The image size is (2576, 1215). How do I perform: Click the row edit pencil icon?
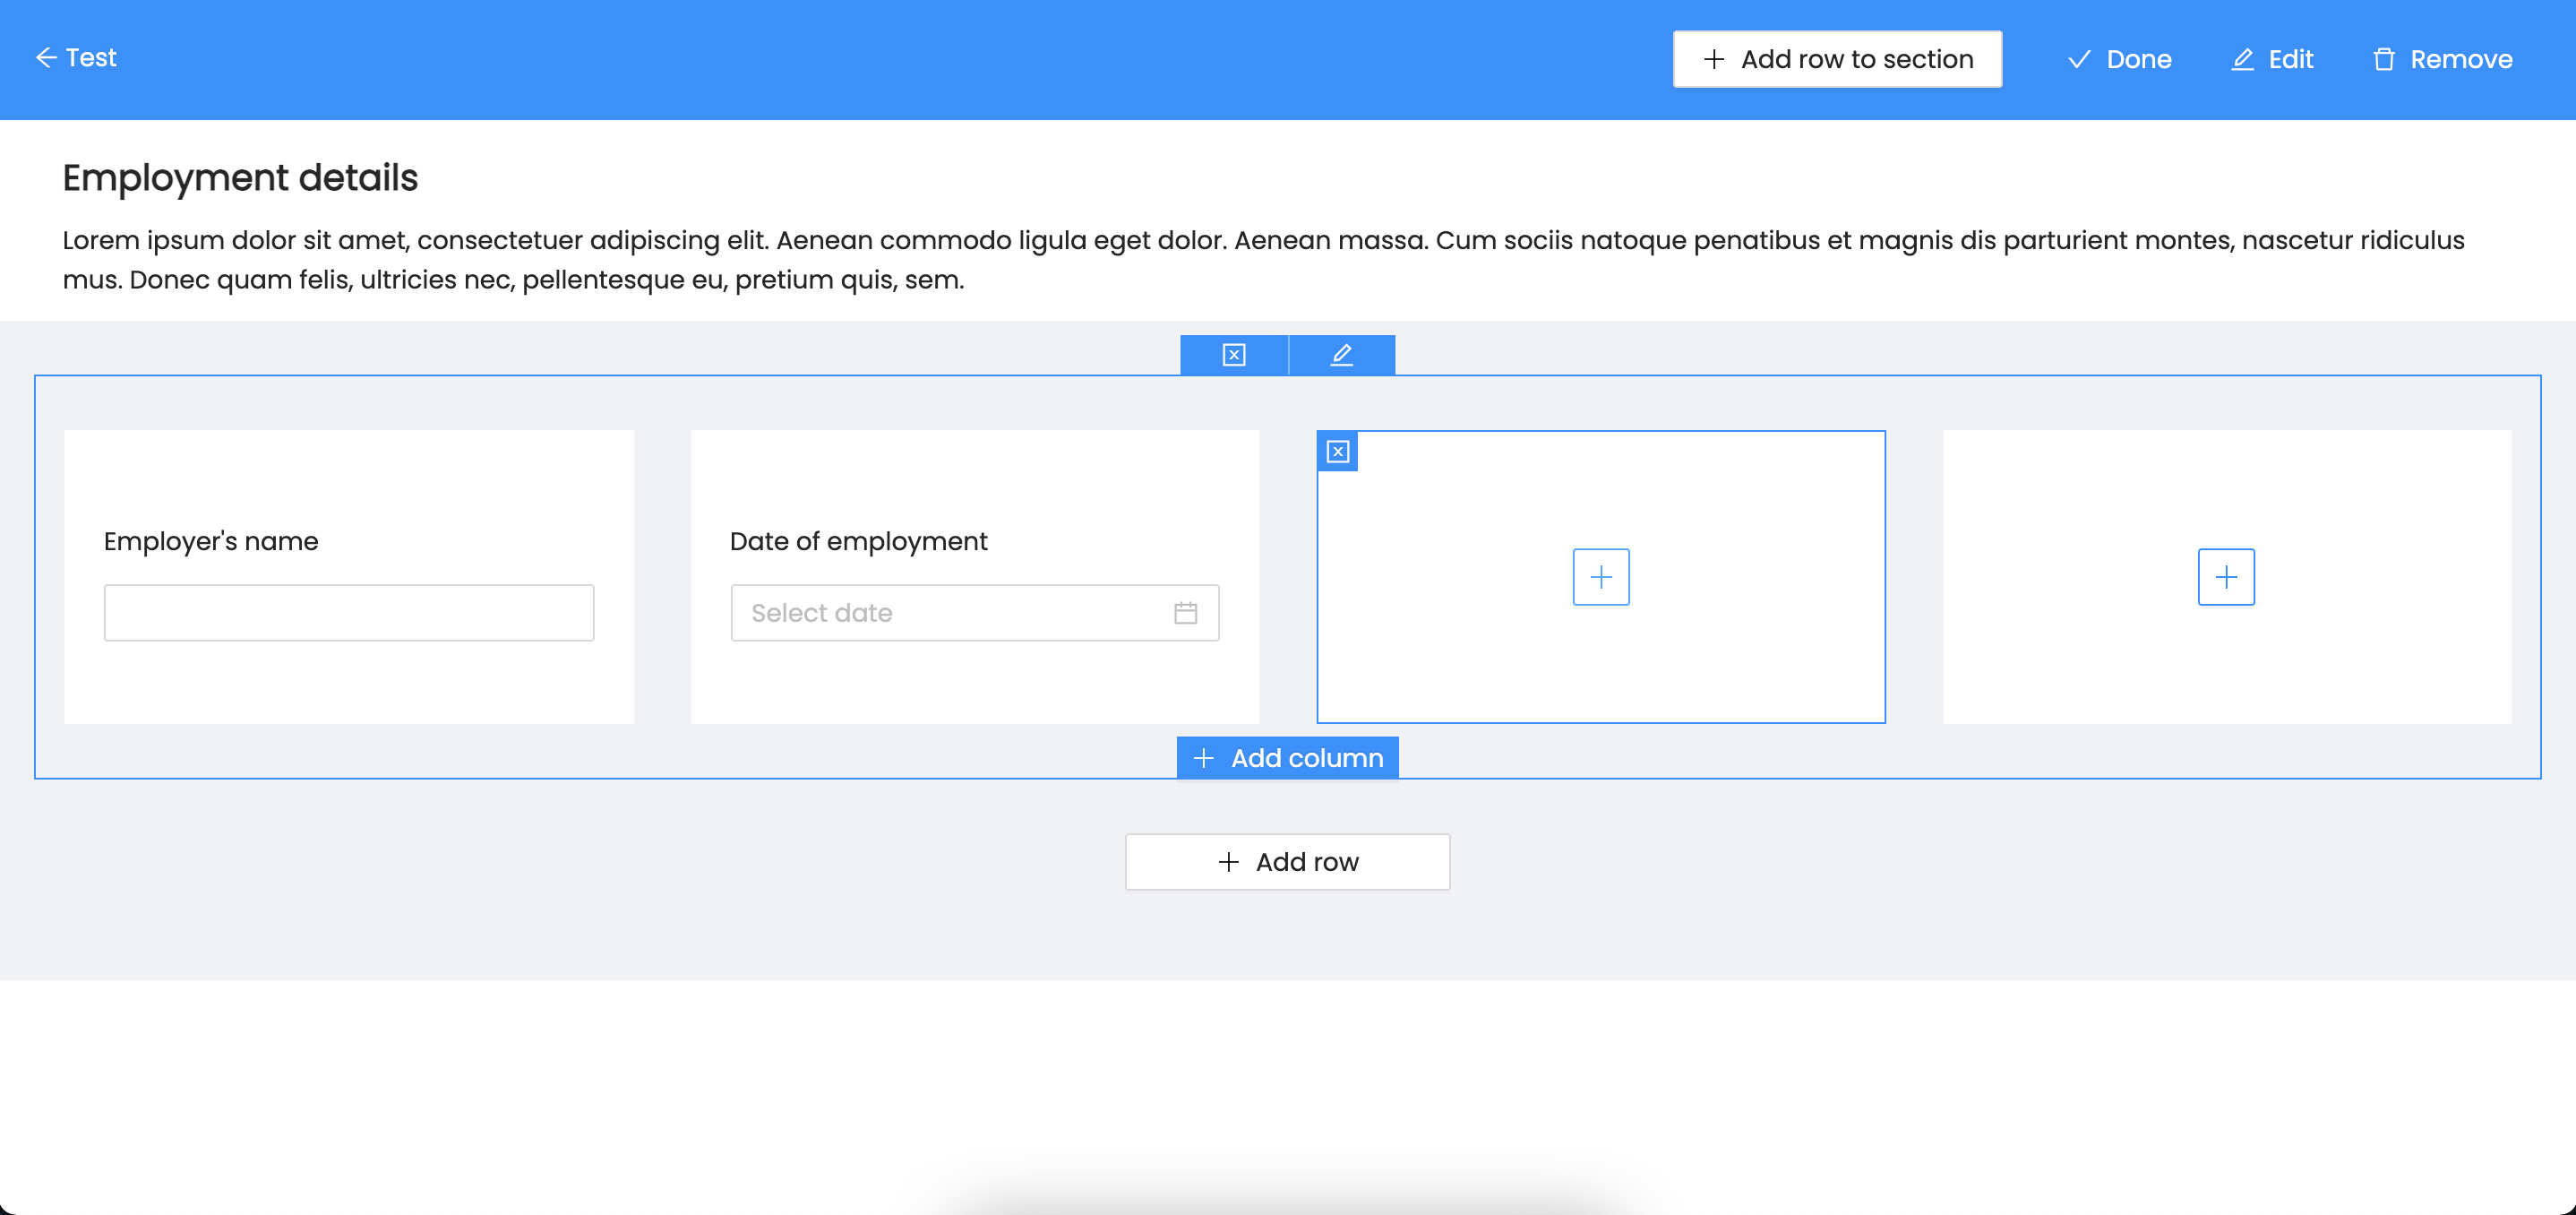click(1341, 355)
